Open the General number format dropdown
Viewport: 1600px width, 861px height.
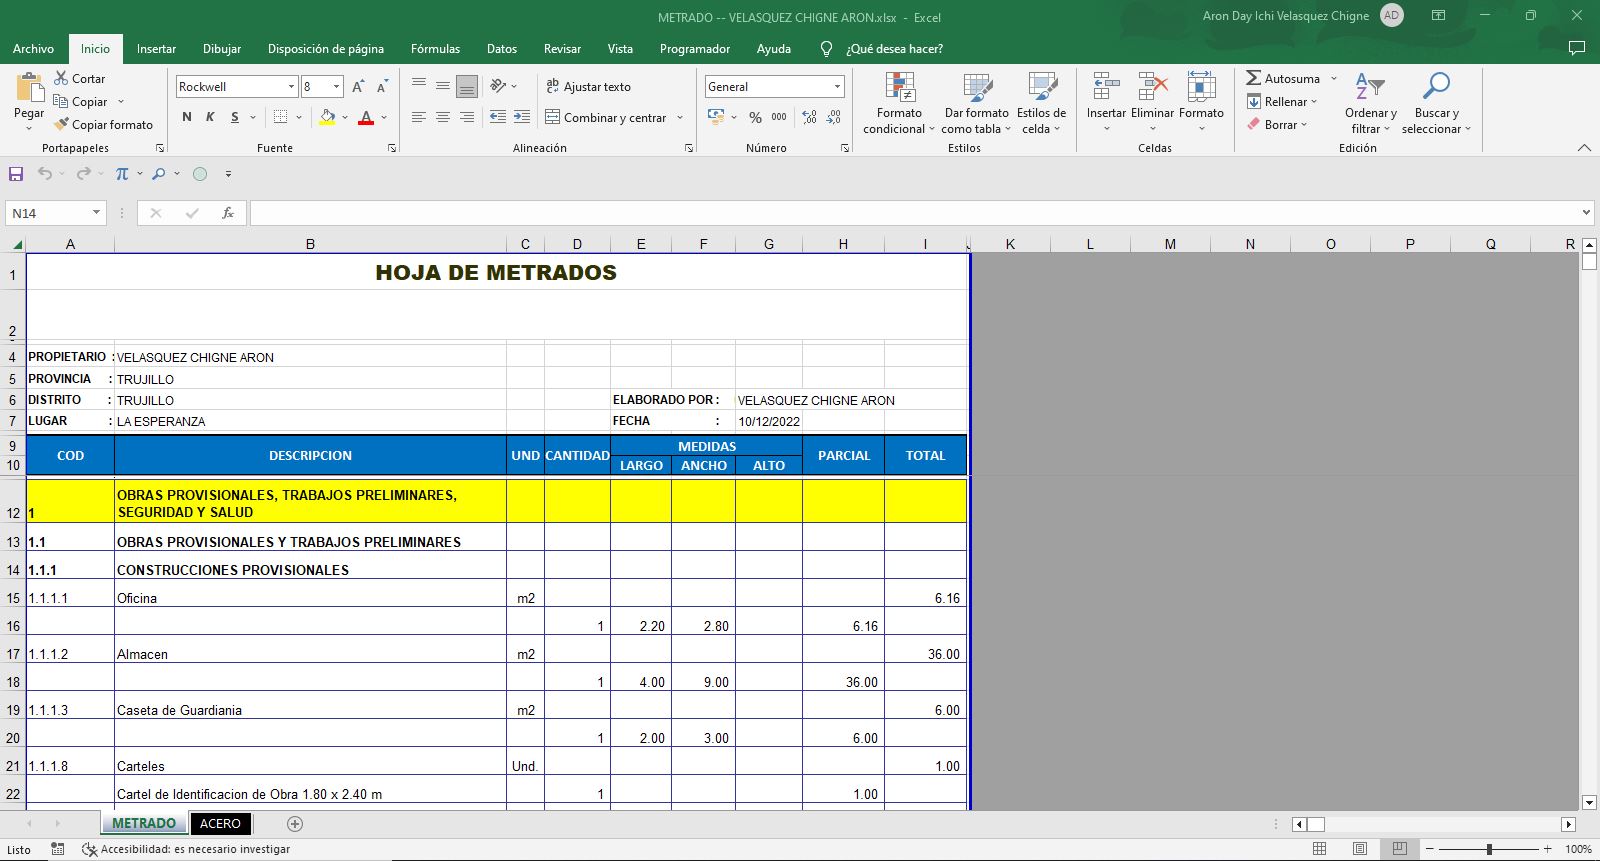[837, 87]
